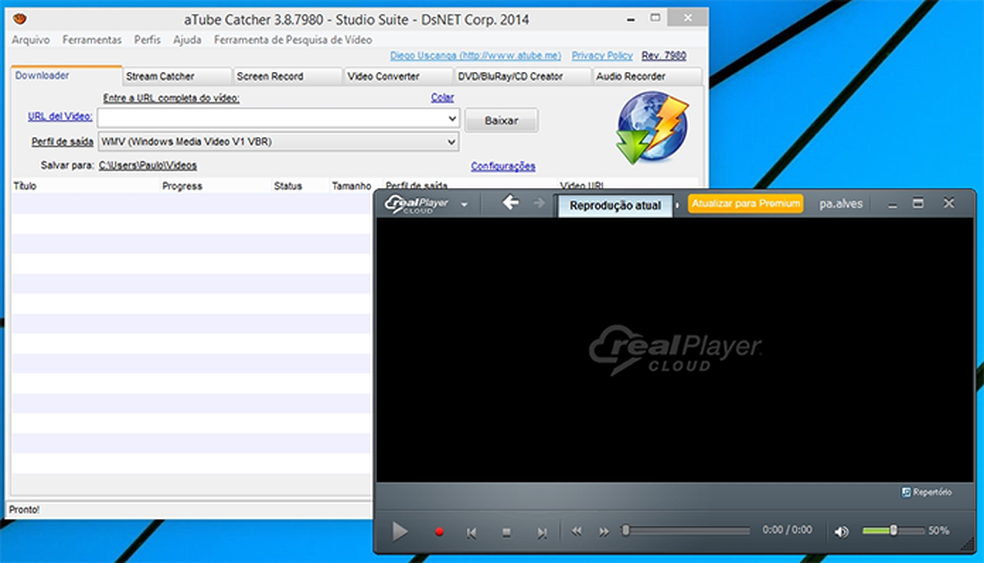The width and height of the screenshot is (984, 563).
Task: Open the Ferramentas menu
Action: (x=92, y=40)
